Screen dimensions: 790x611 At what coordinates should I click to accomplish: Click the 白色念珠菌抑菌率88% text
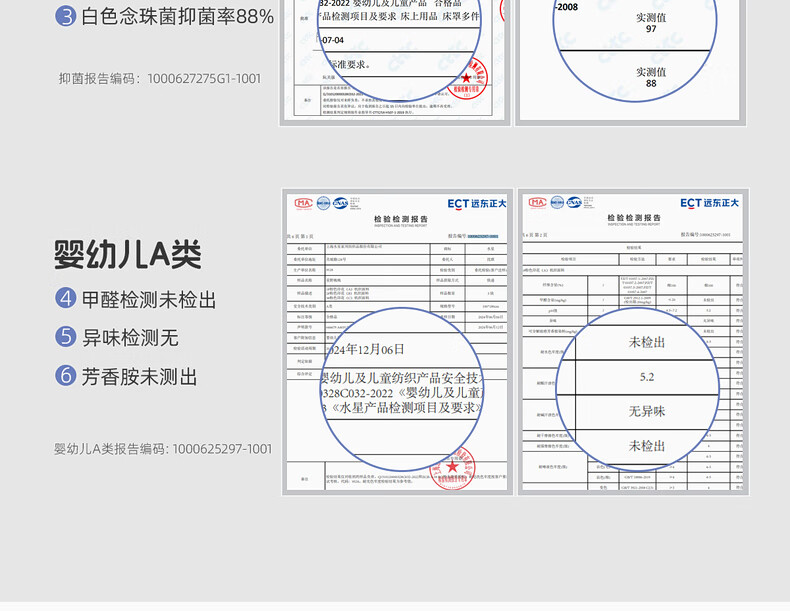(x=177, y=16)
